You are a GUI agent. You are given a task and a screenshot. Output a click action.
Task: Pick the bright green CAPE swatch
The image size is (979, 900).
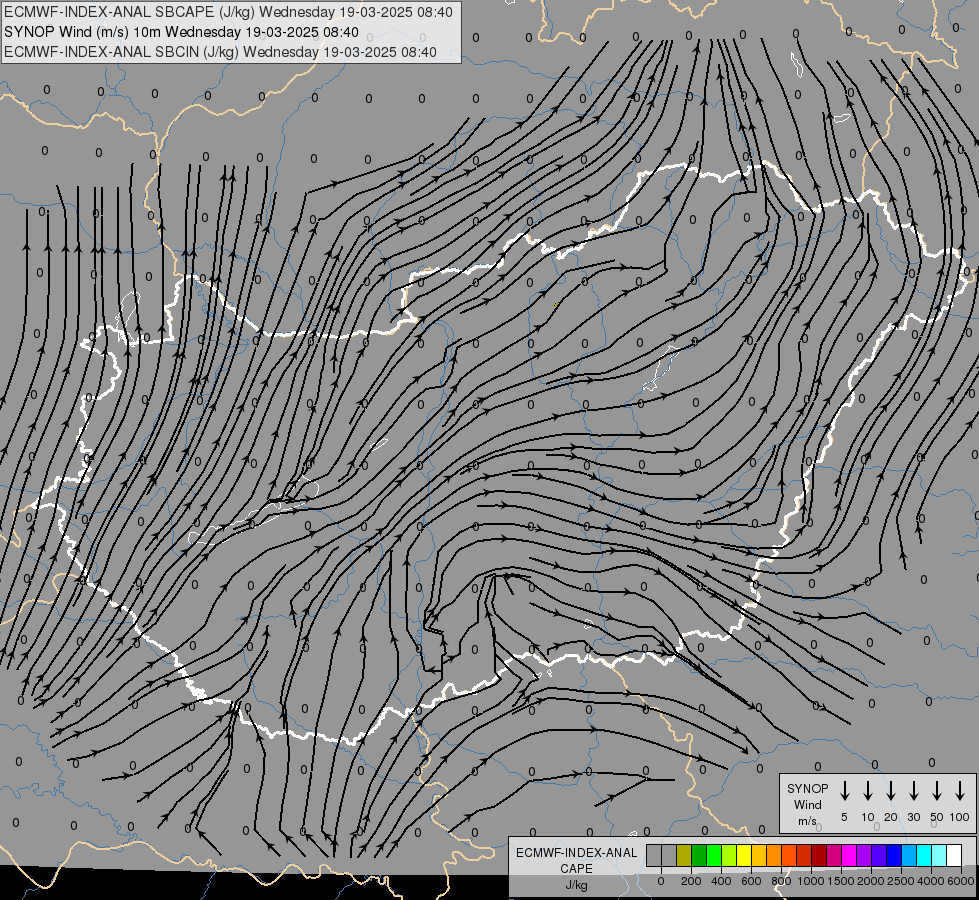(x=714, y=855)
